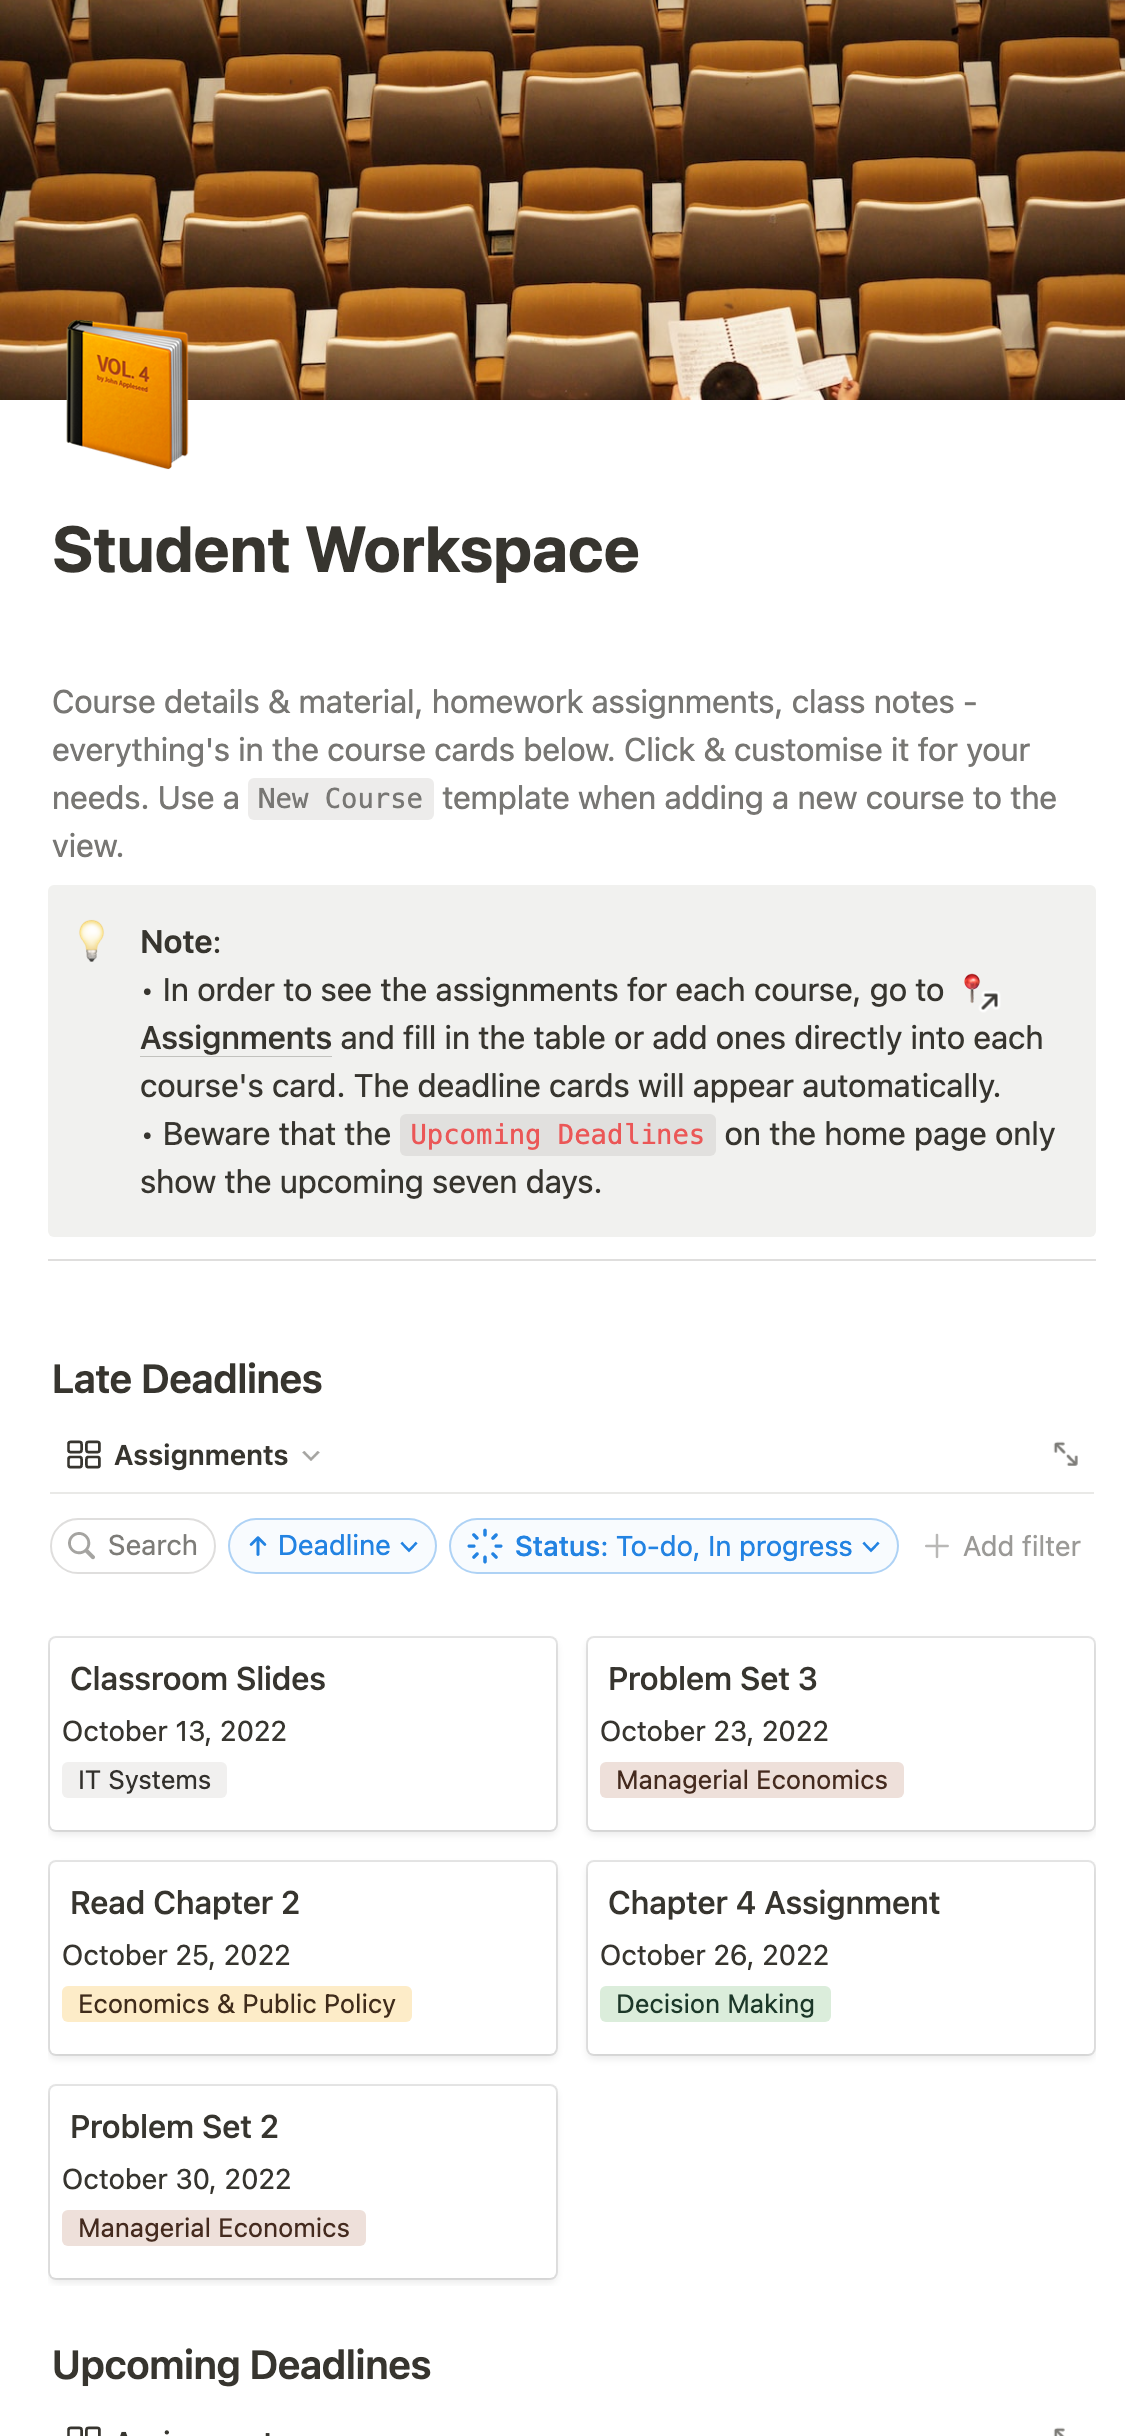Open the Status: To-do, In progress filter
Screen dimensions: 1125x2436
point(683,1546)
